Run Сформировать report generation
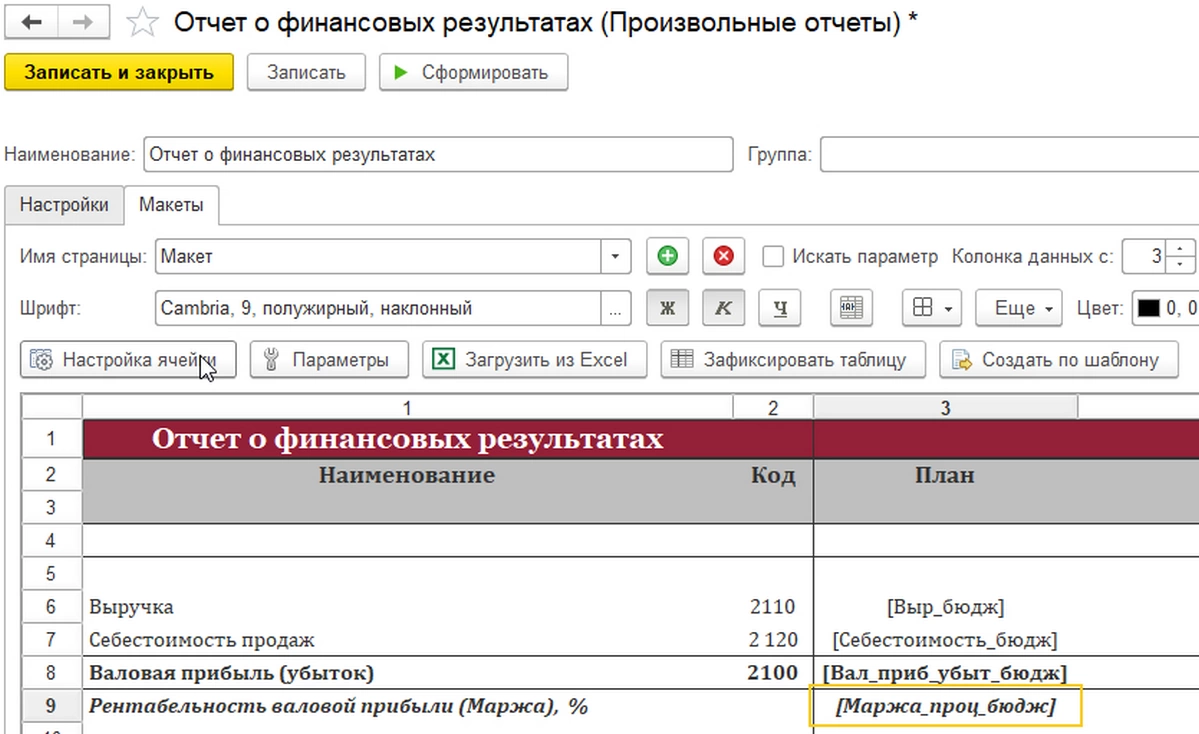The height and width of the screenshot is (734, 1199). 473,73
